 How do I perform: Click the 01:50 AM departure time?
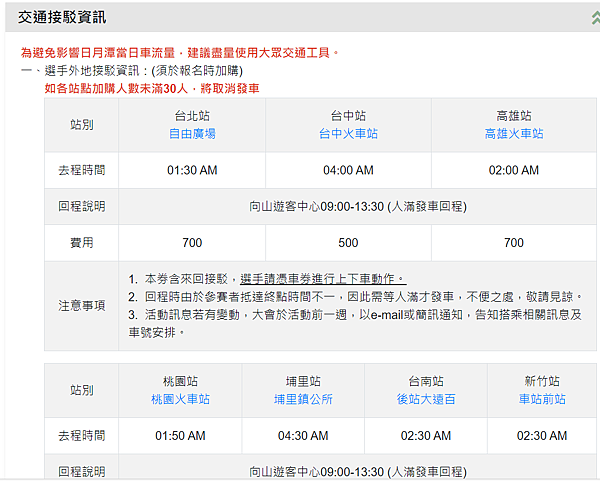coord(180,435)
